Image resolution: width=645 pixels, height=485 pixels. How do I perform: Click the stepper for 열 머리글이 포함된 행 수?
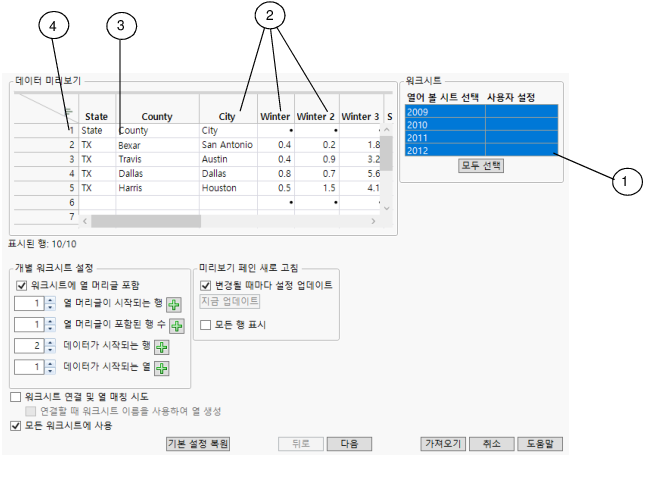pos(50,325)
